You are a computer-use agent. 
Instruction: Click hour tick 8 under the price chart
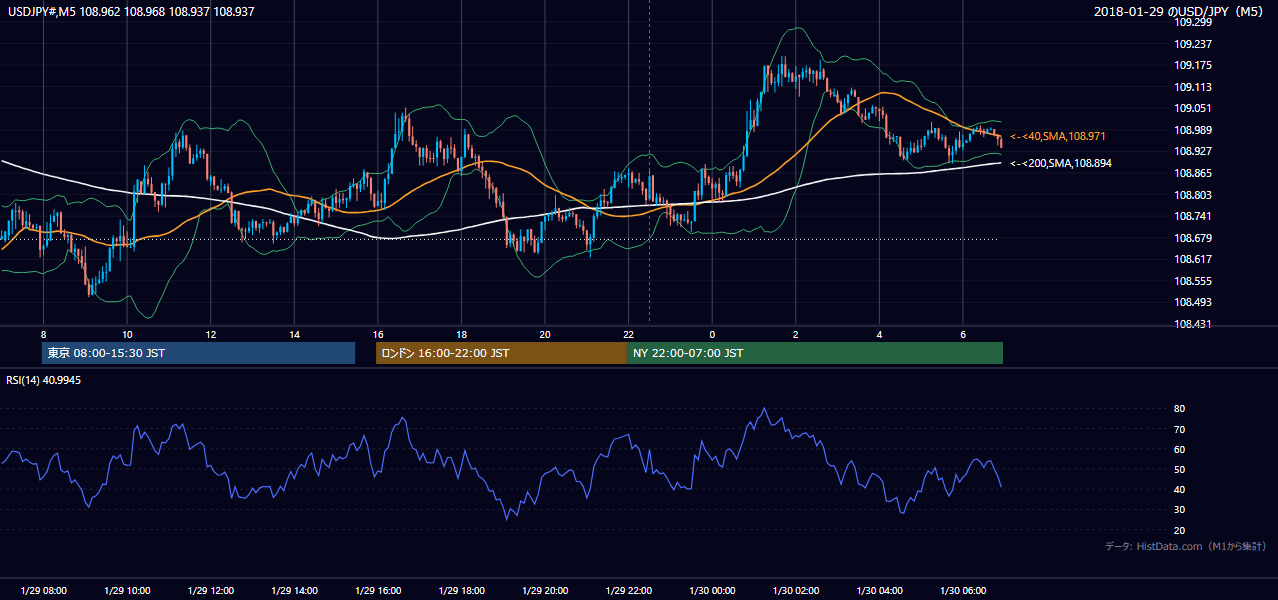point(43,334)
